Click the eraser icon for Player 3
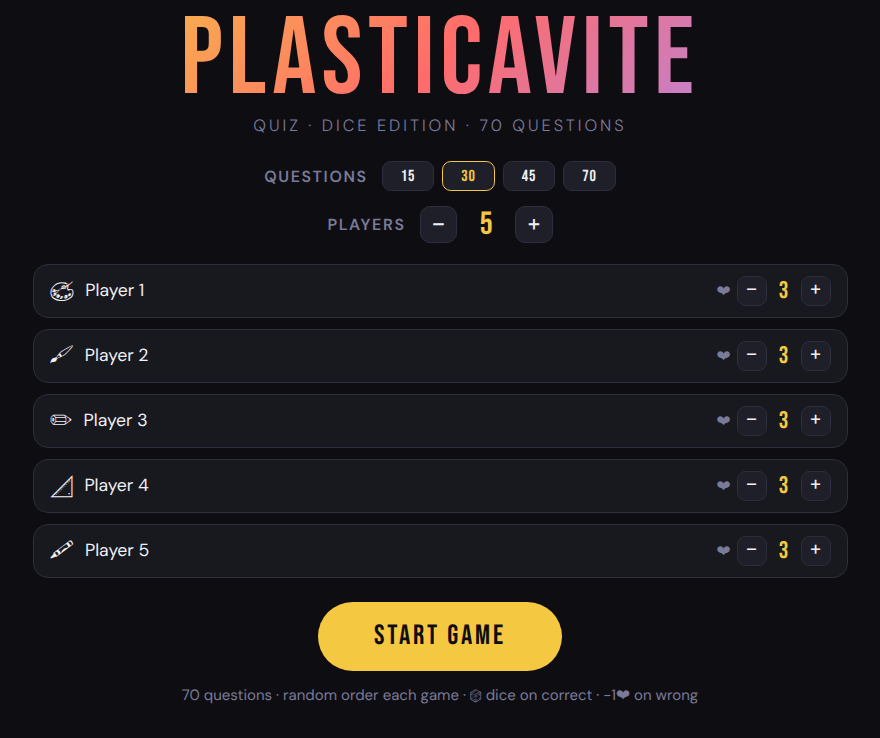 61,421
